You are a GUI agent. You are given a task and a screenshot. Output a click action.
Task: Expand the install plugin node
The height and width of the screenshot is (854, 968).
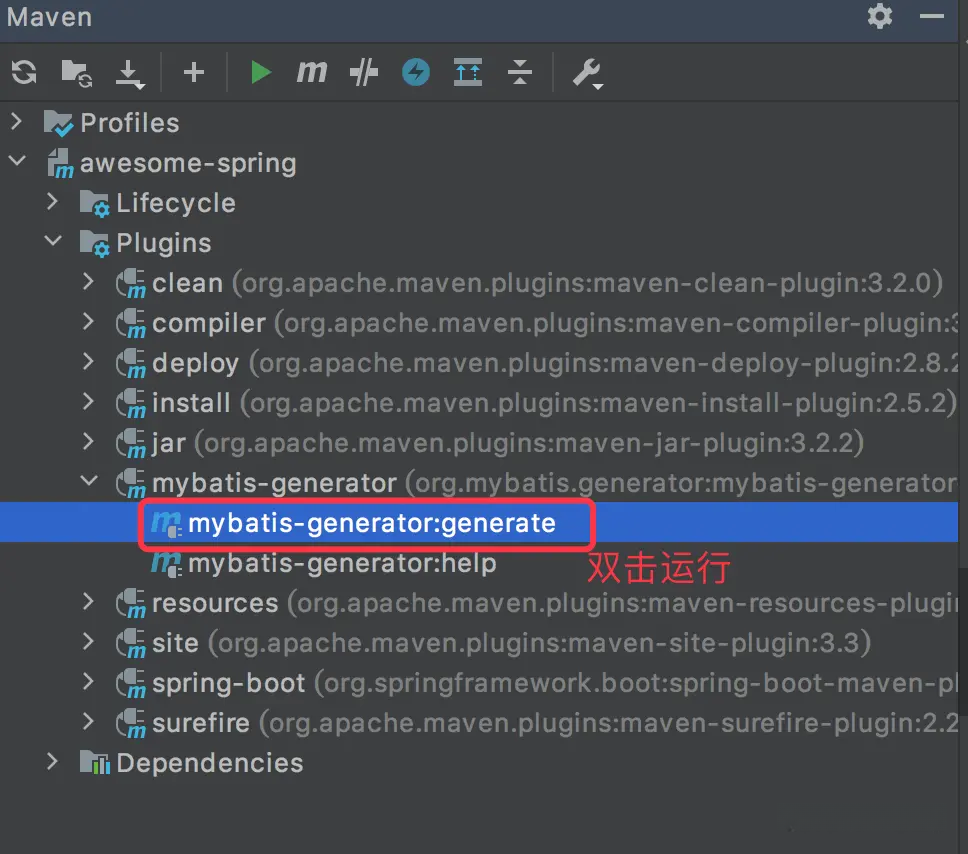88,402
